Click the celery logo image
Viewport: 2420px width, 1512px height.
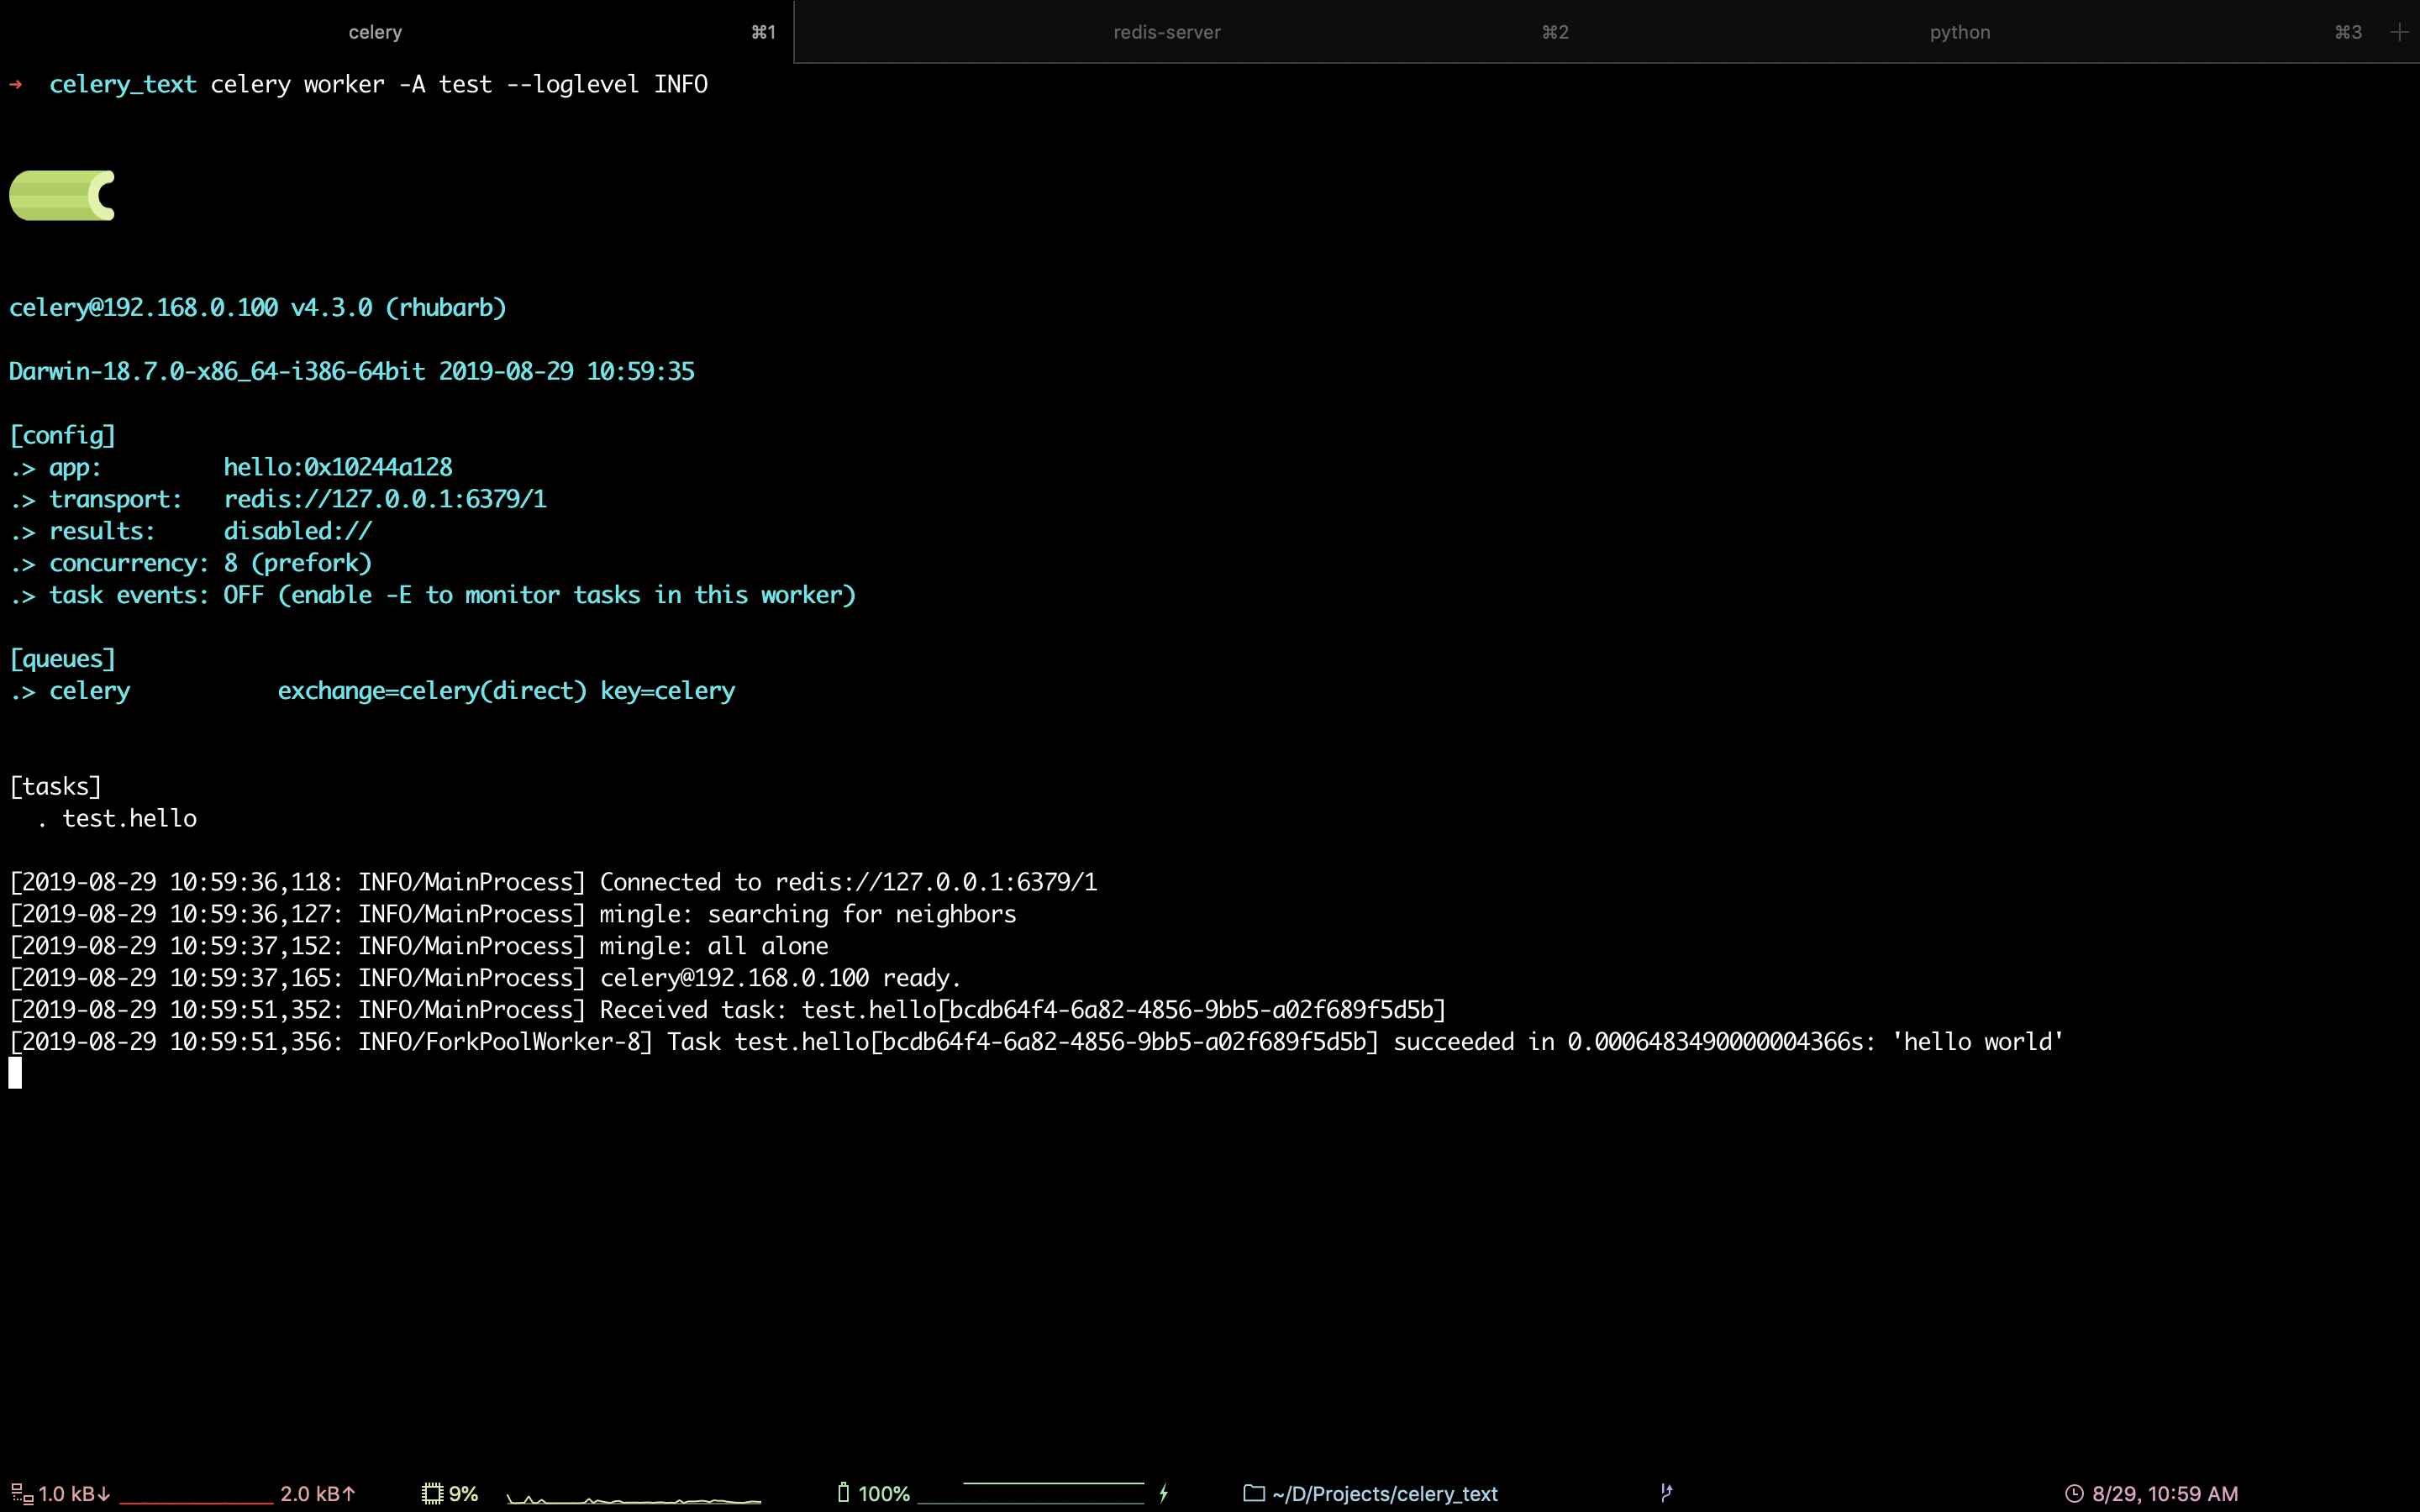pyautogui.click(x=62, y=195)
